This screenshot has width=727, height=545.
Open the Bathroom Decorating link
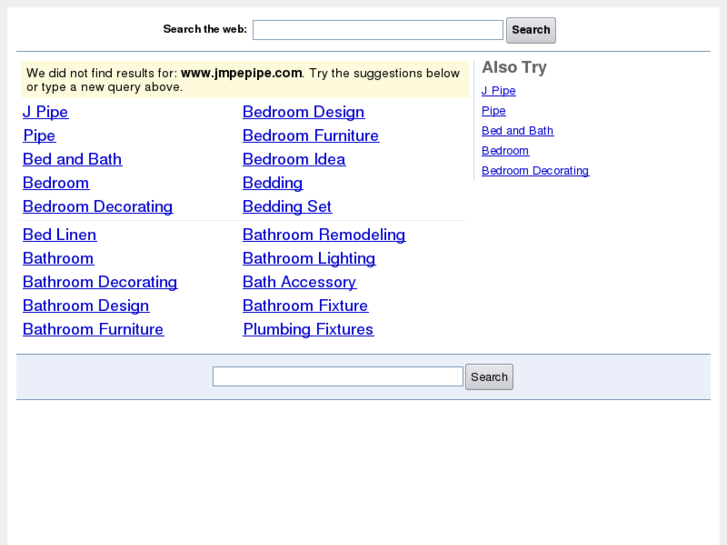(100, 282)
